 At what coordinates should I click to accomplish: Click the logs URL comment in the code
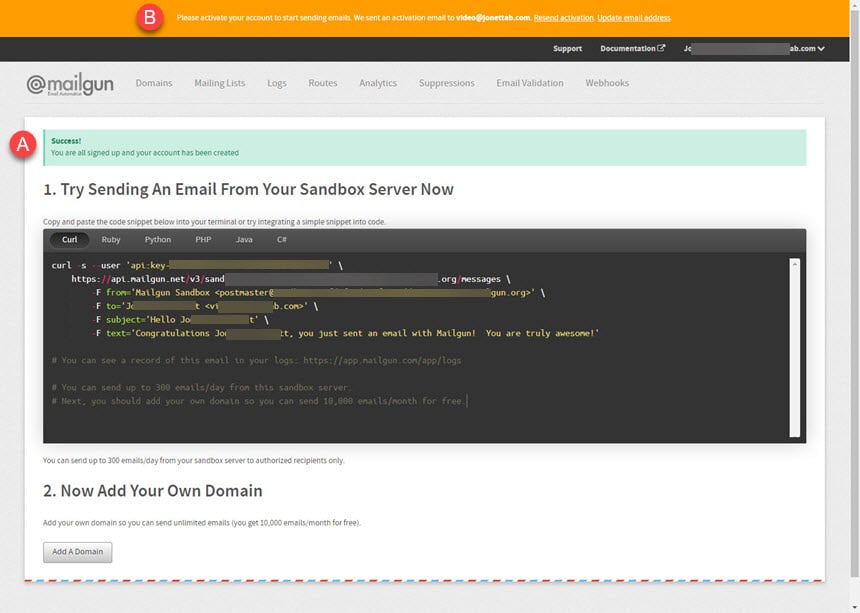coord(256,360)
